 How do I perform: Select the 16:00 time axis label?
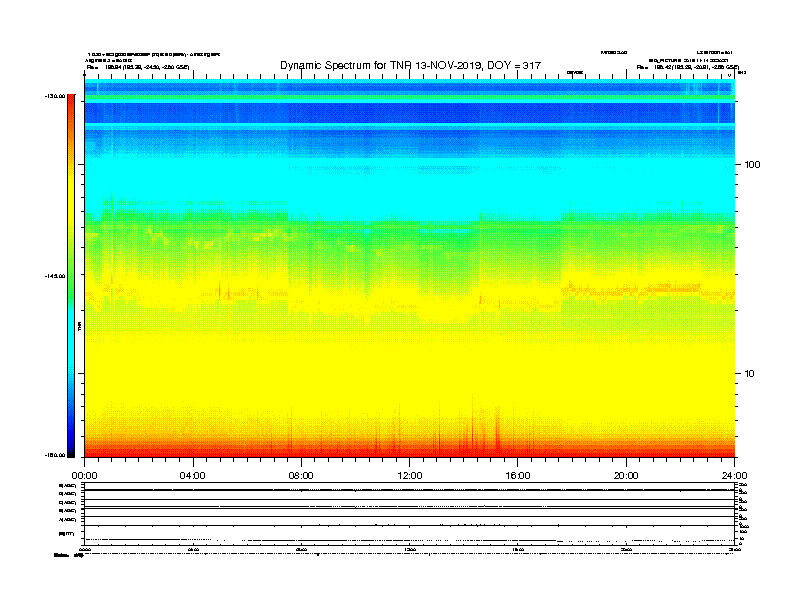pyautogui.click(x=518, y=476)
